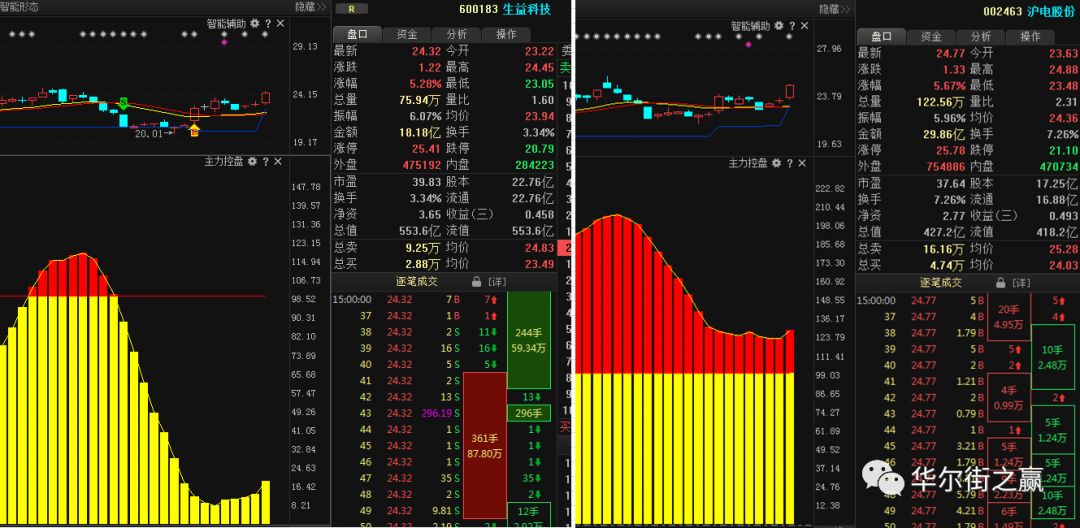Click 生益科技 市盈 value 39.83
Screen dimensions: 1080x528
(x=426, y=183)
